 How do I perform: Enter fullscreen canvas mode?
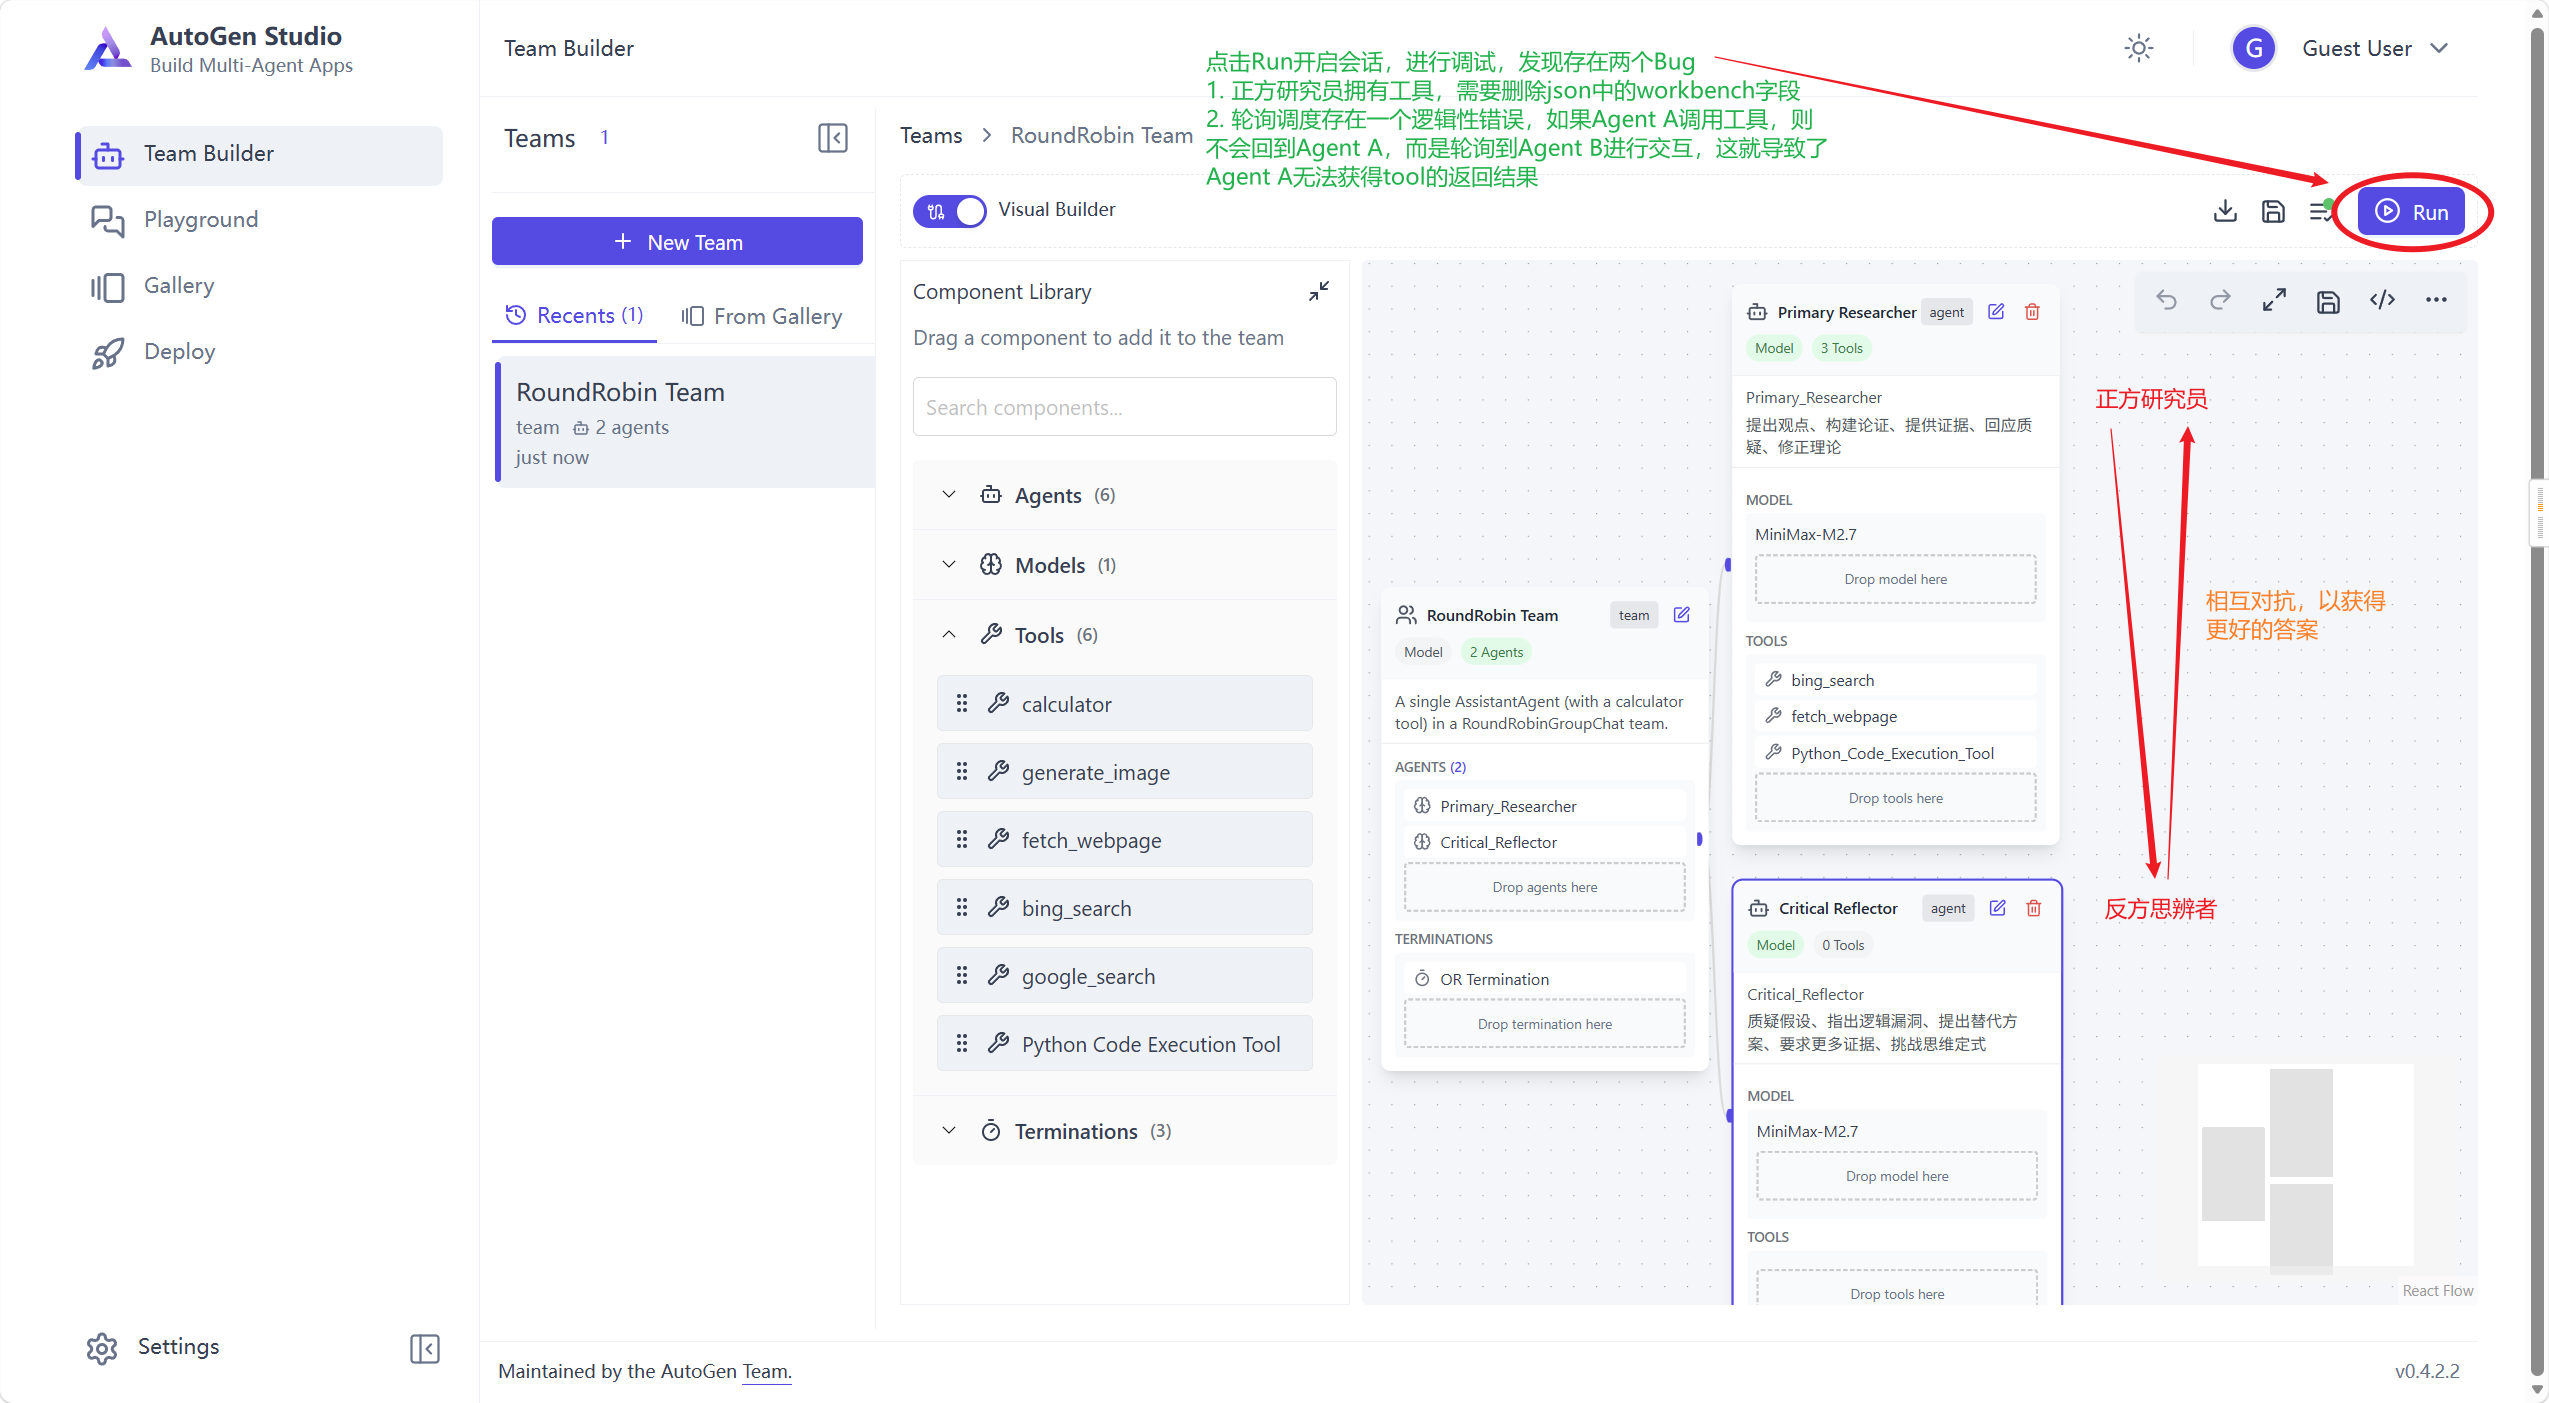coord(2274,300)
